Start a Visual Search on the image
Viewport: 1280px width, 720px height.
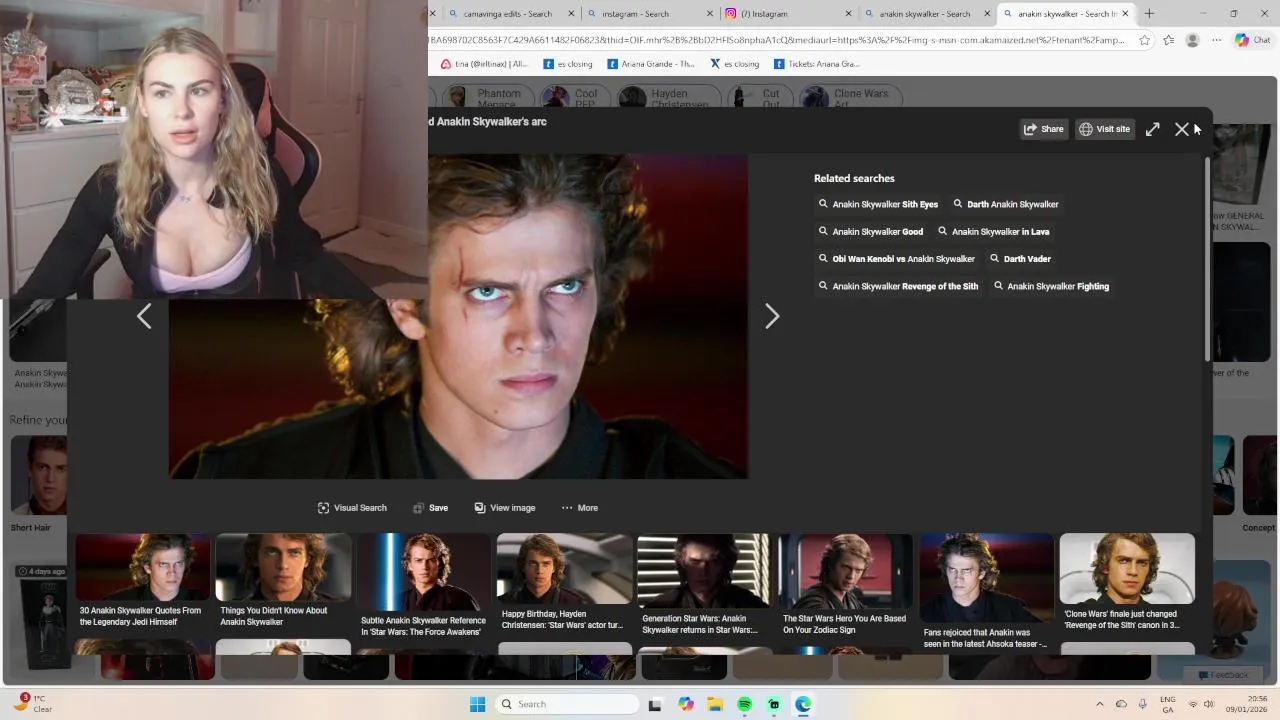point(352,508)
